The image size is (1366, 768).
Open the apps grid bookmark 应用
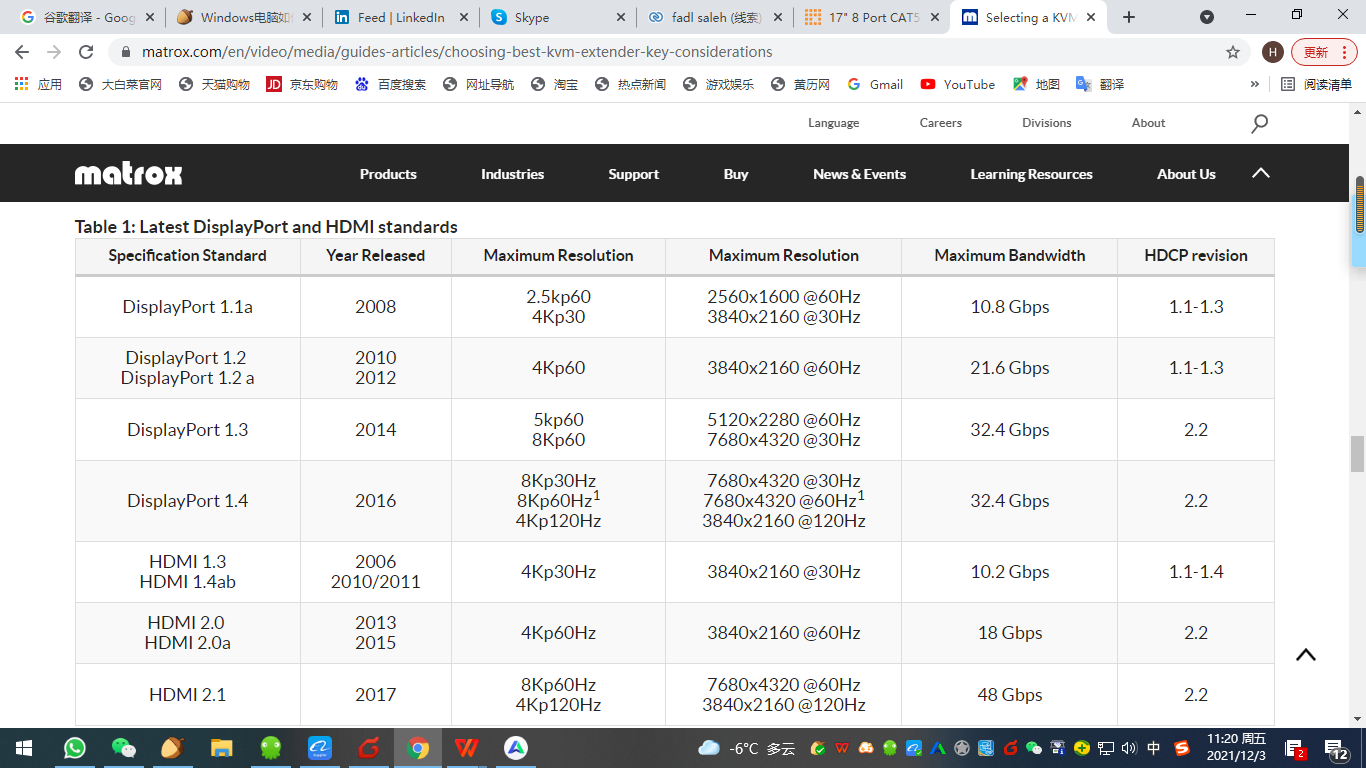coord(38,85)
